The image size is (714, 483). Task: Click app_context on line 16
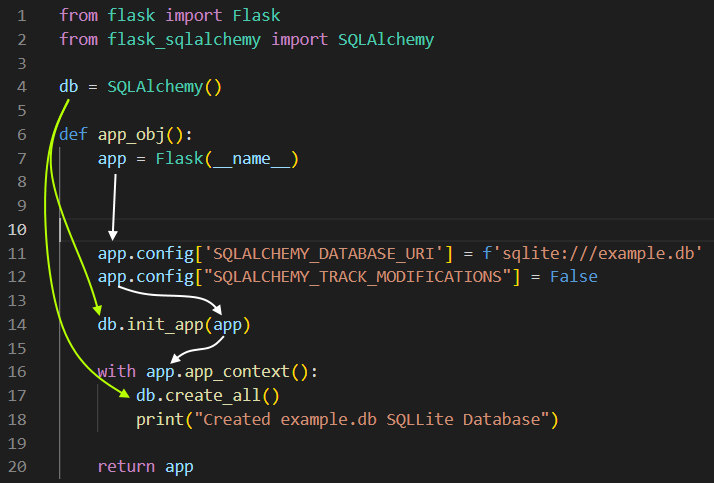pyautogui.click(x=237, y=372)
